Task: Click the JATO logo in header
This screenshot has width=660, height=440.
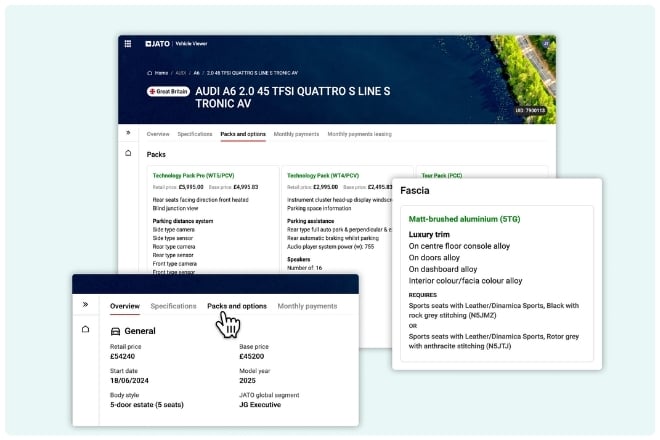Action: [156, 44]
